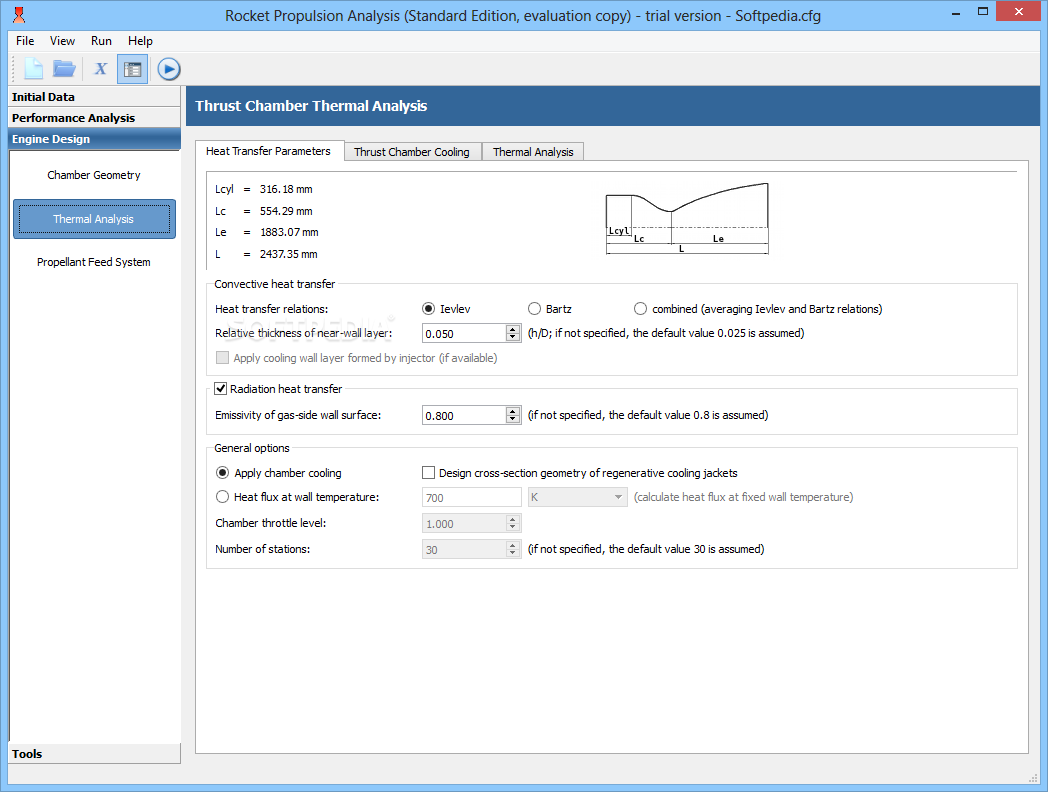This screenshot has height=792, width=1048.
Task: Open the Run menu
Action: click(x=101, y=41)
